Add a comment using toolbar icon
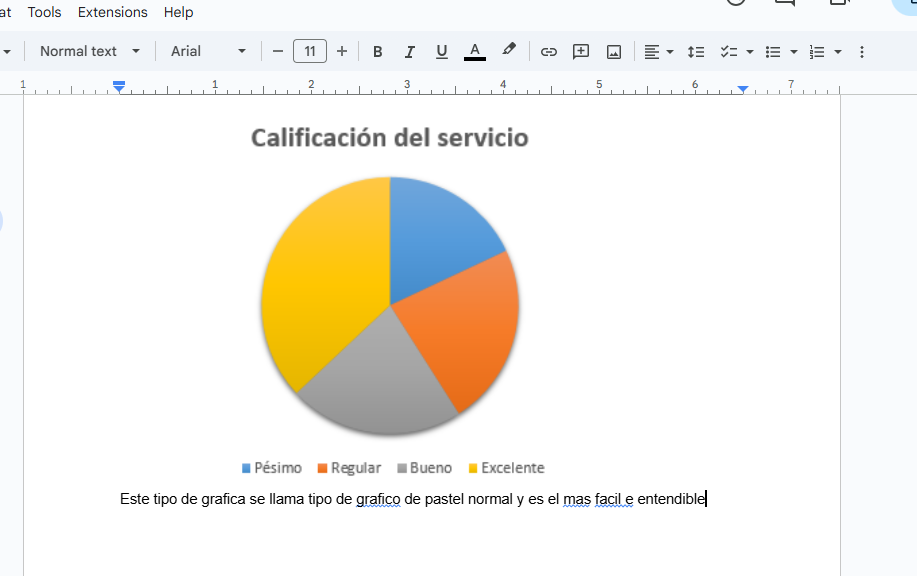This screenshot has height=576, width=917. tap(581, 52)
